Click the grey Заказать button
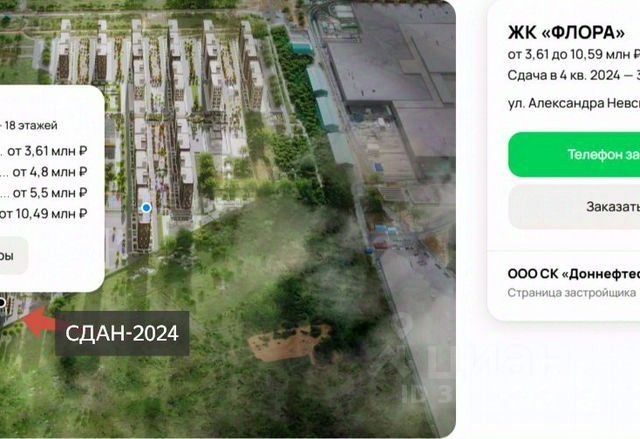The height and width of the screenshot is (439, 640). 574,206
